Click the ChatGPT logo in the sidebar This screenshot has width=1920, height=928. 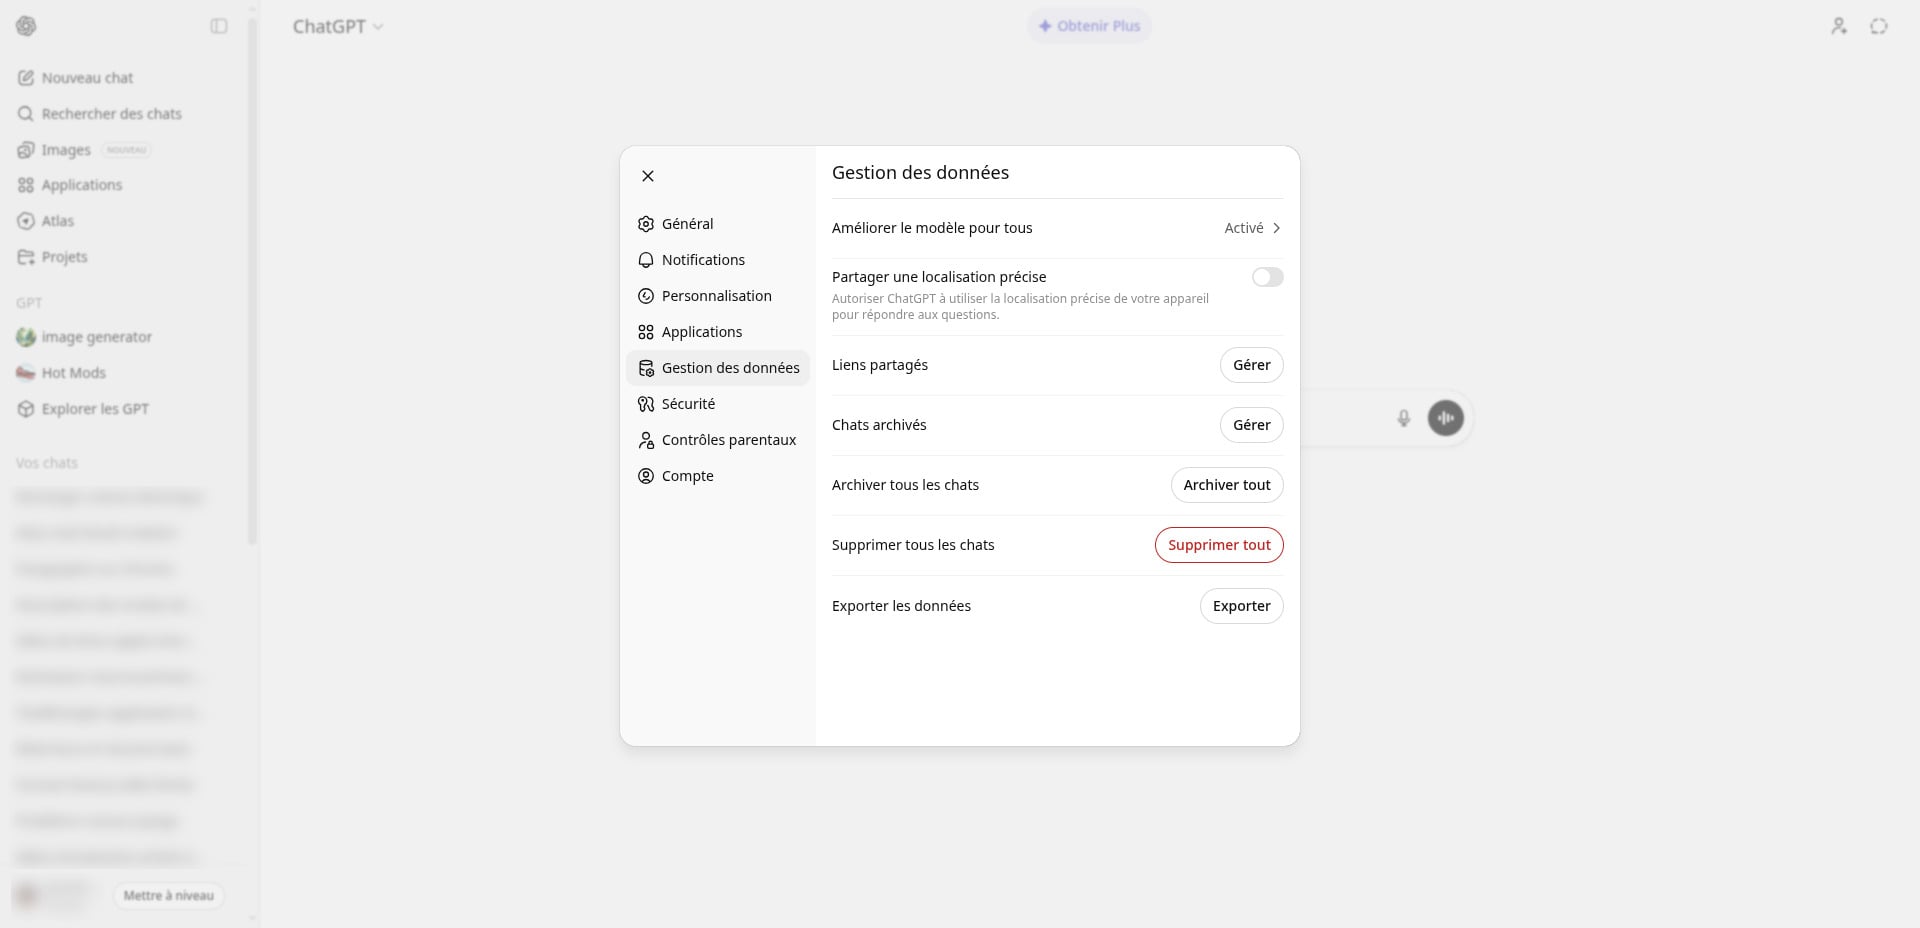click(26, 26)
